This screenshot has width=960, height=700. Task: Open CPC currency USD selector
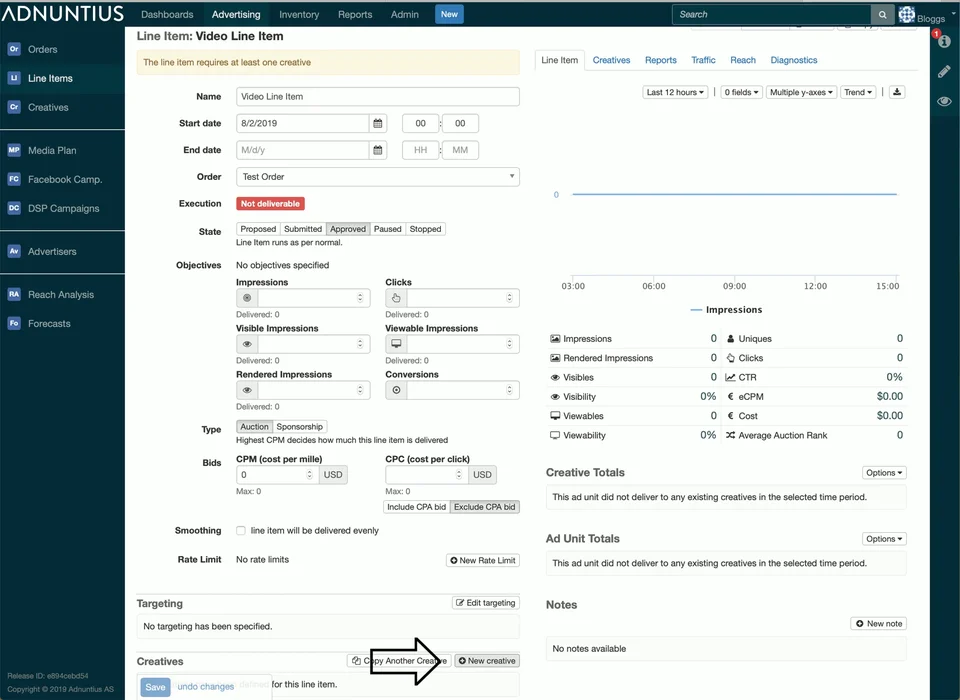482,475
